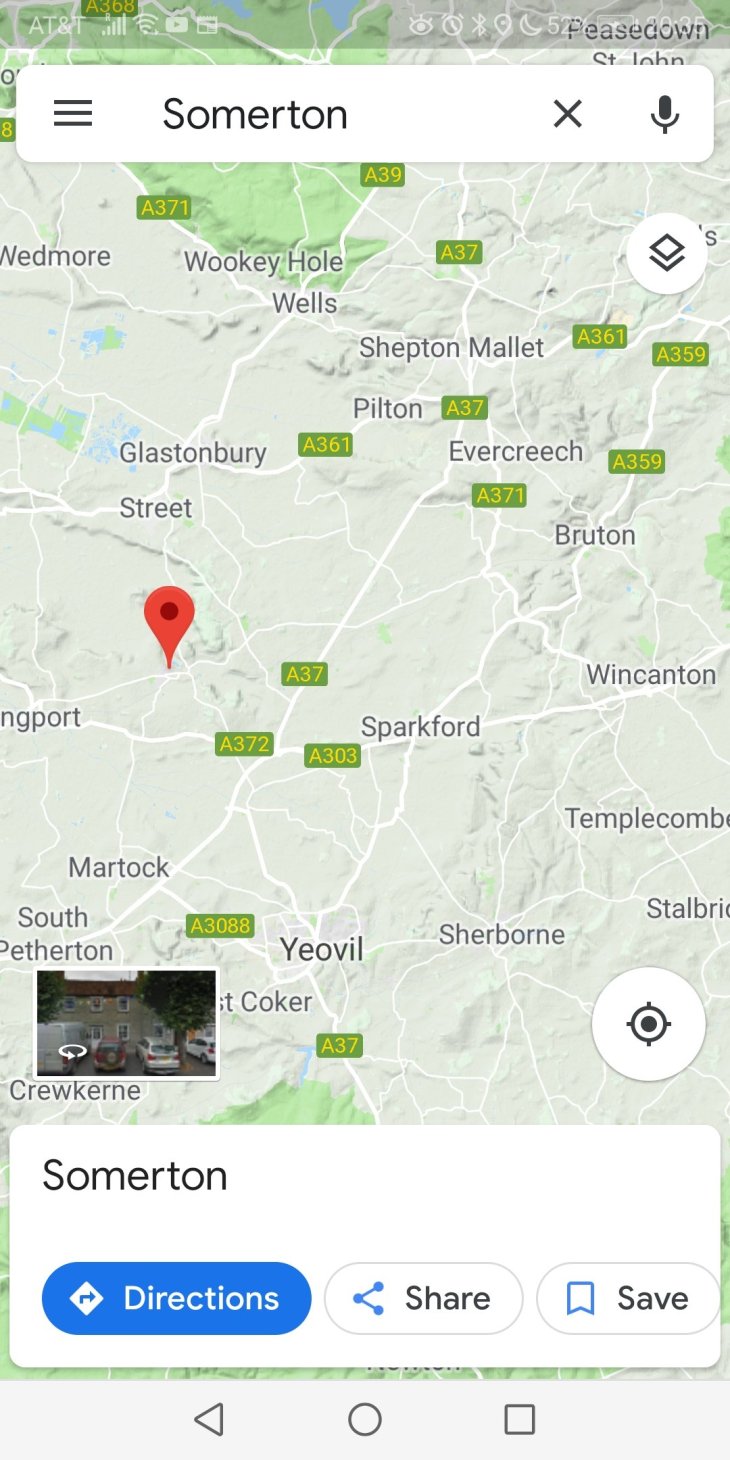Screen dimensions: 730x1460
Task: Select Glastonbury label on the map
Action: [193, 453]
